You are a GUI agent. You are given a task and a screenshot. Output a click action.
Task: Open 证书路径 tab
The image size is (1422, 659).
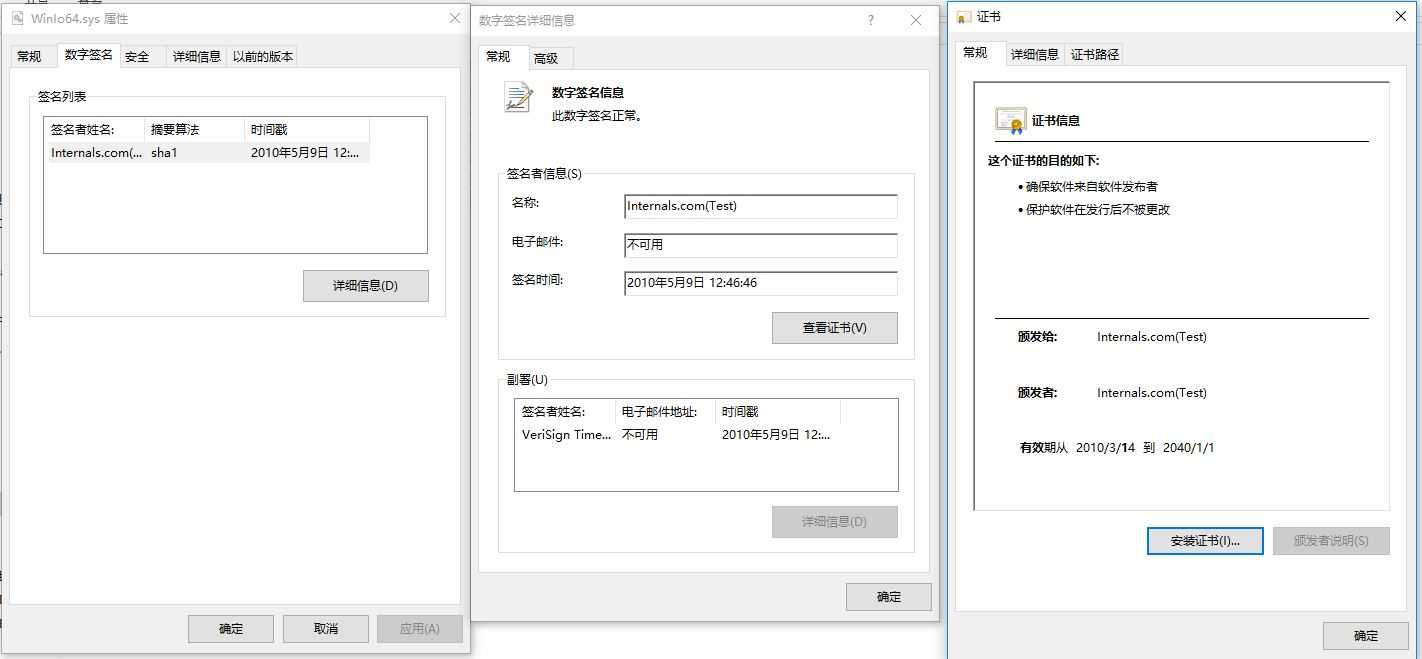(x=1095, y=55)
